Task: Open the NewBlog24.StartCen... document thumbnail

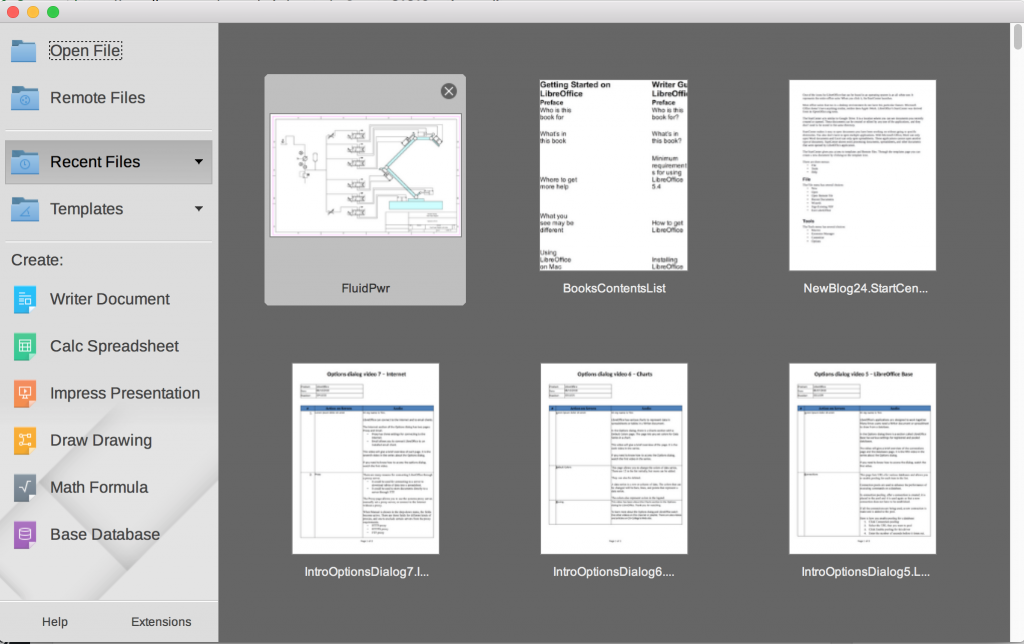Action: (862, 175)
